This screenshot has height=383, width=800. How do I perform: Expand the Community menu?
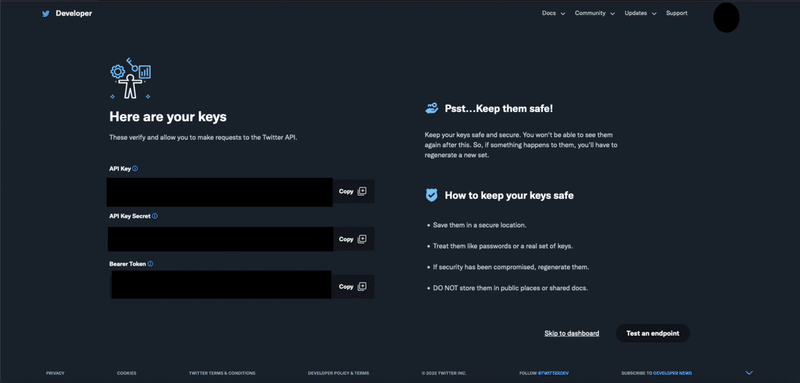pyautogui.click(x=594, y=13)
